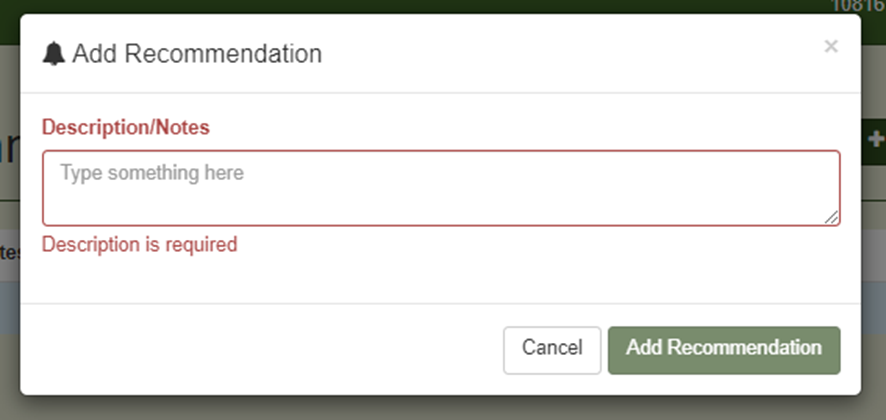Click the Description/Notes field label
This screenshot has height=420, width=886.
point(126,127)
